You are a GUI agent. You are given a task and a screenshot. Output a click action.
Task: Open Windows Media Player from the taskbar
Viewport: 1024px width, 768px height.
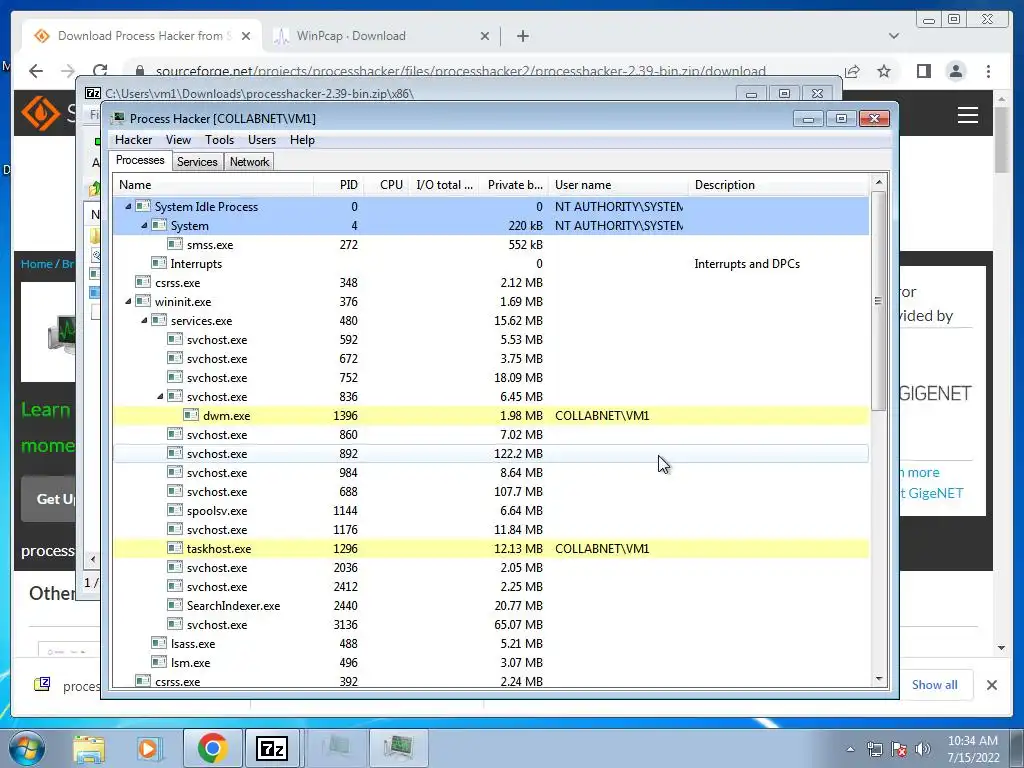[x=148, y=748]
